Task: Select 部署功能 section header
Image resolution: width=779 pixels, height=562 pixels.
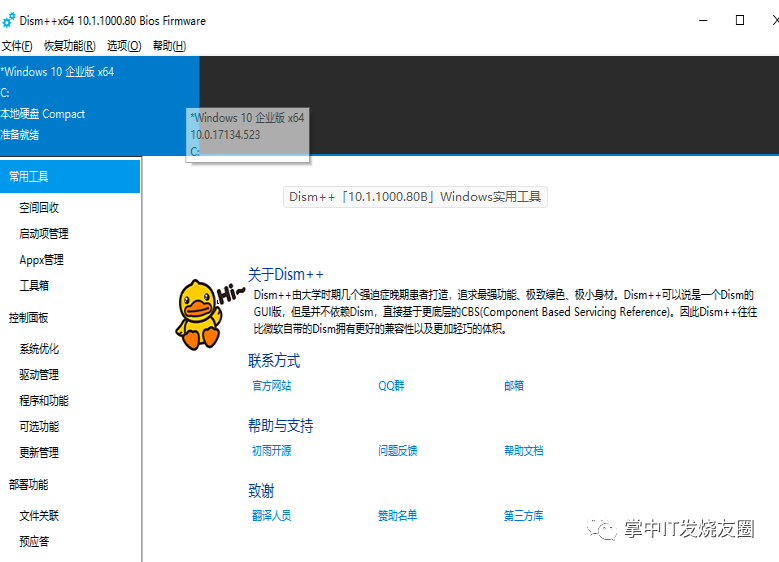Action: [x=29, y=484]
